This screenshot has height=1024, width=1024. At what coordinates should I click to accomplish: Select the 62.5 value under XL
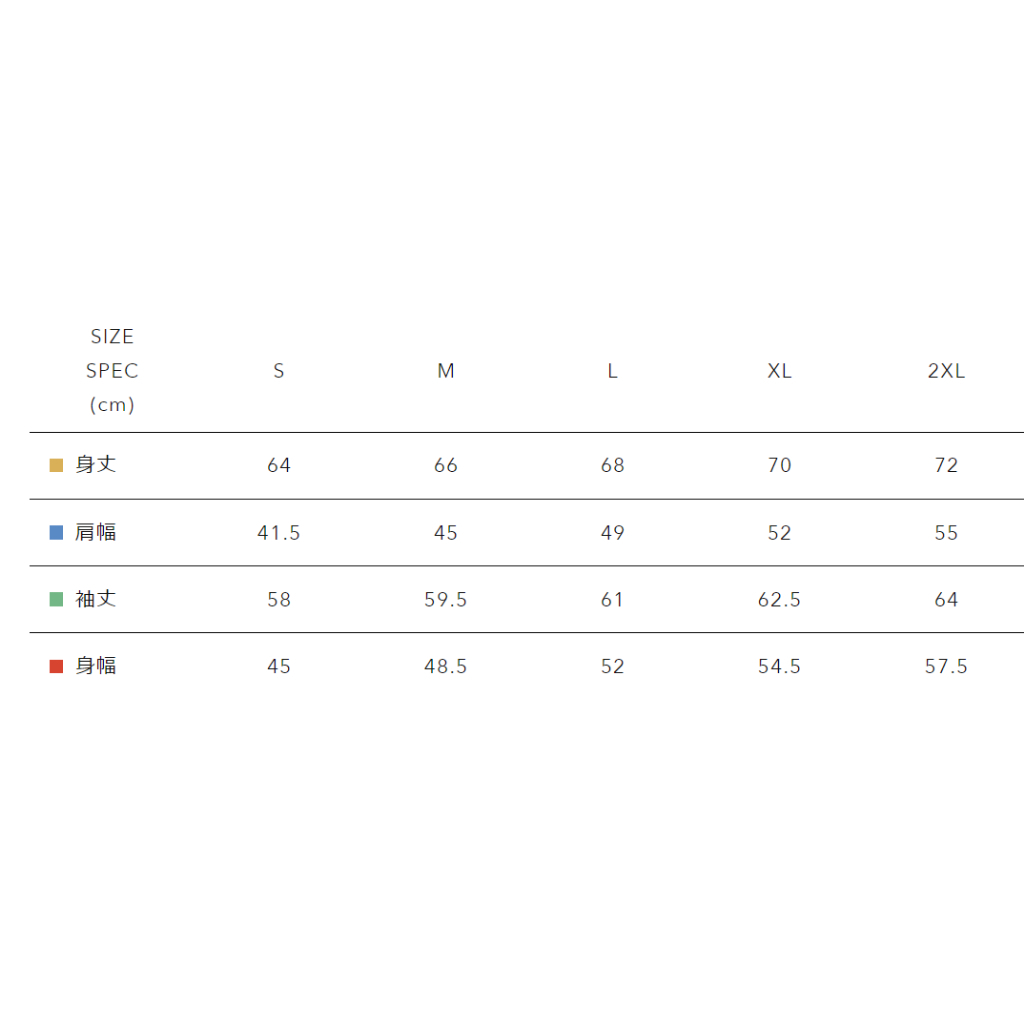pos(780,600)
